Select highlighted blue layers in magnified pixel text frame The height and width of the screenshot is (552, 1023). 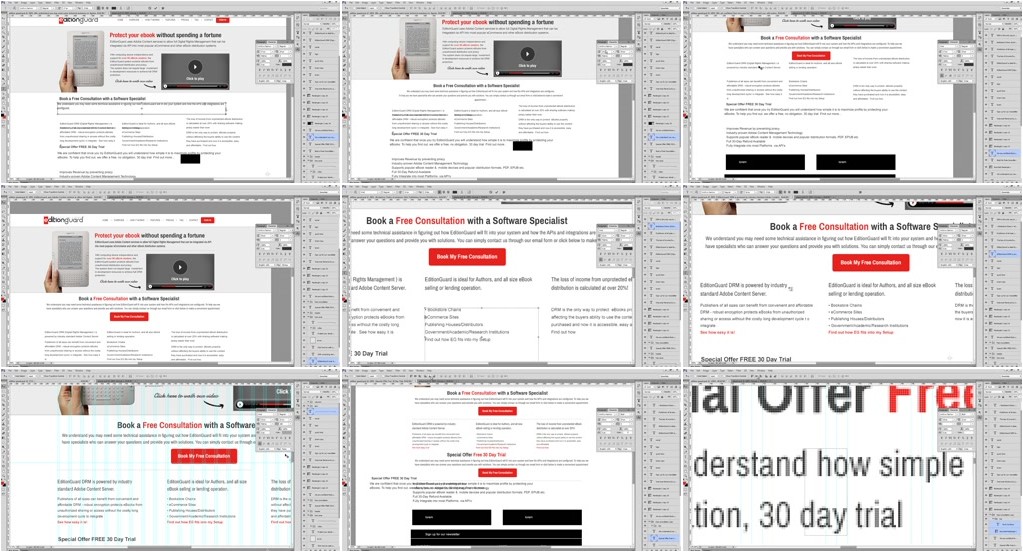(1002, 528)
